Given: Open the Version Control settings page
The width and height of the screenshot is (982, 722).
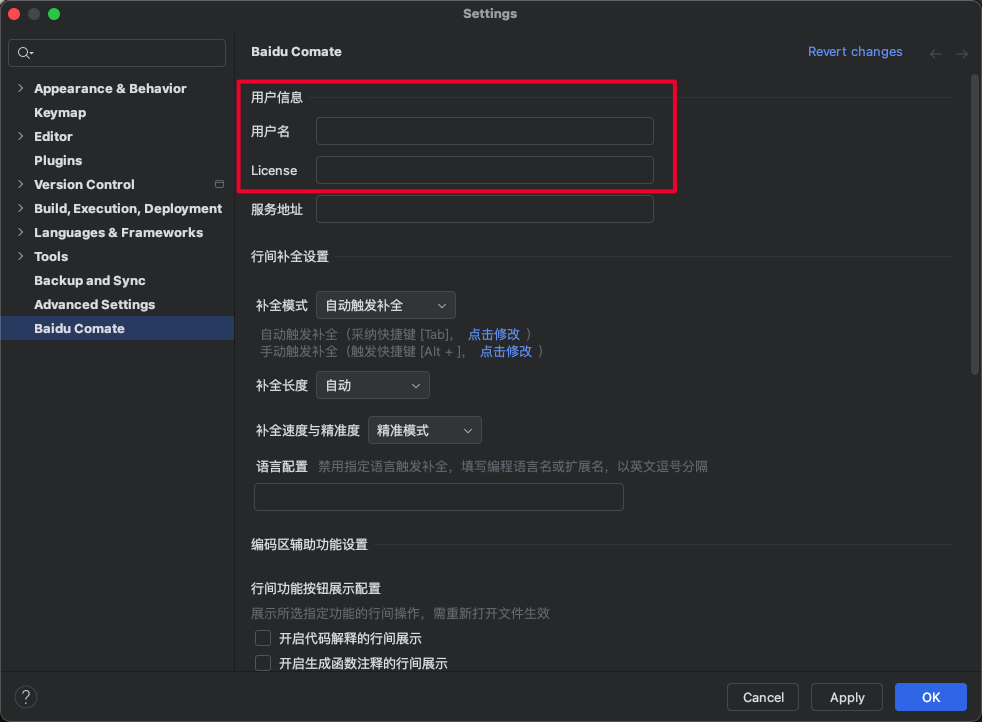Looking at the screenshot, I should [84, 184].
